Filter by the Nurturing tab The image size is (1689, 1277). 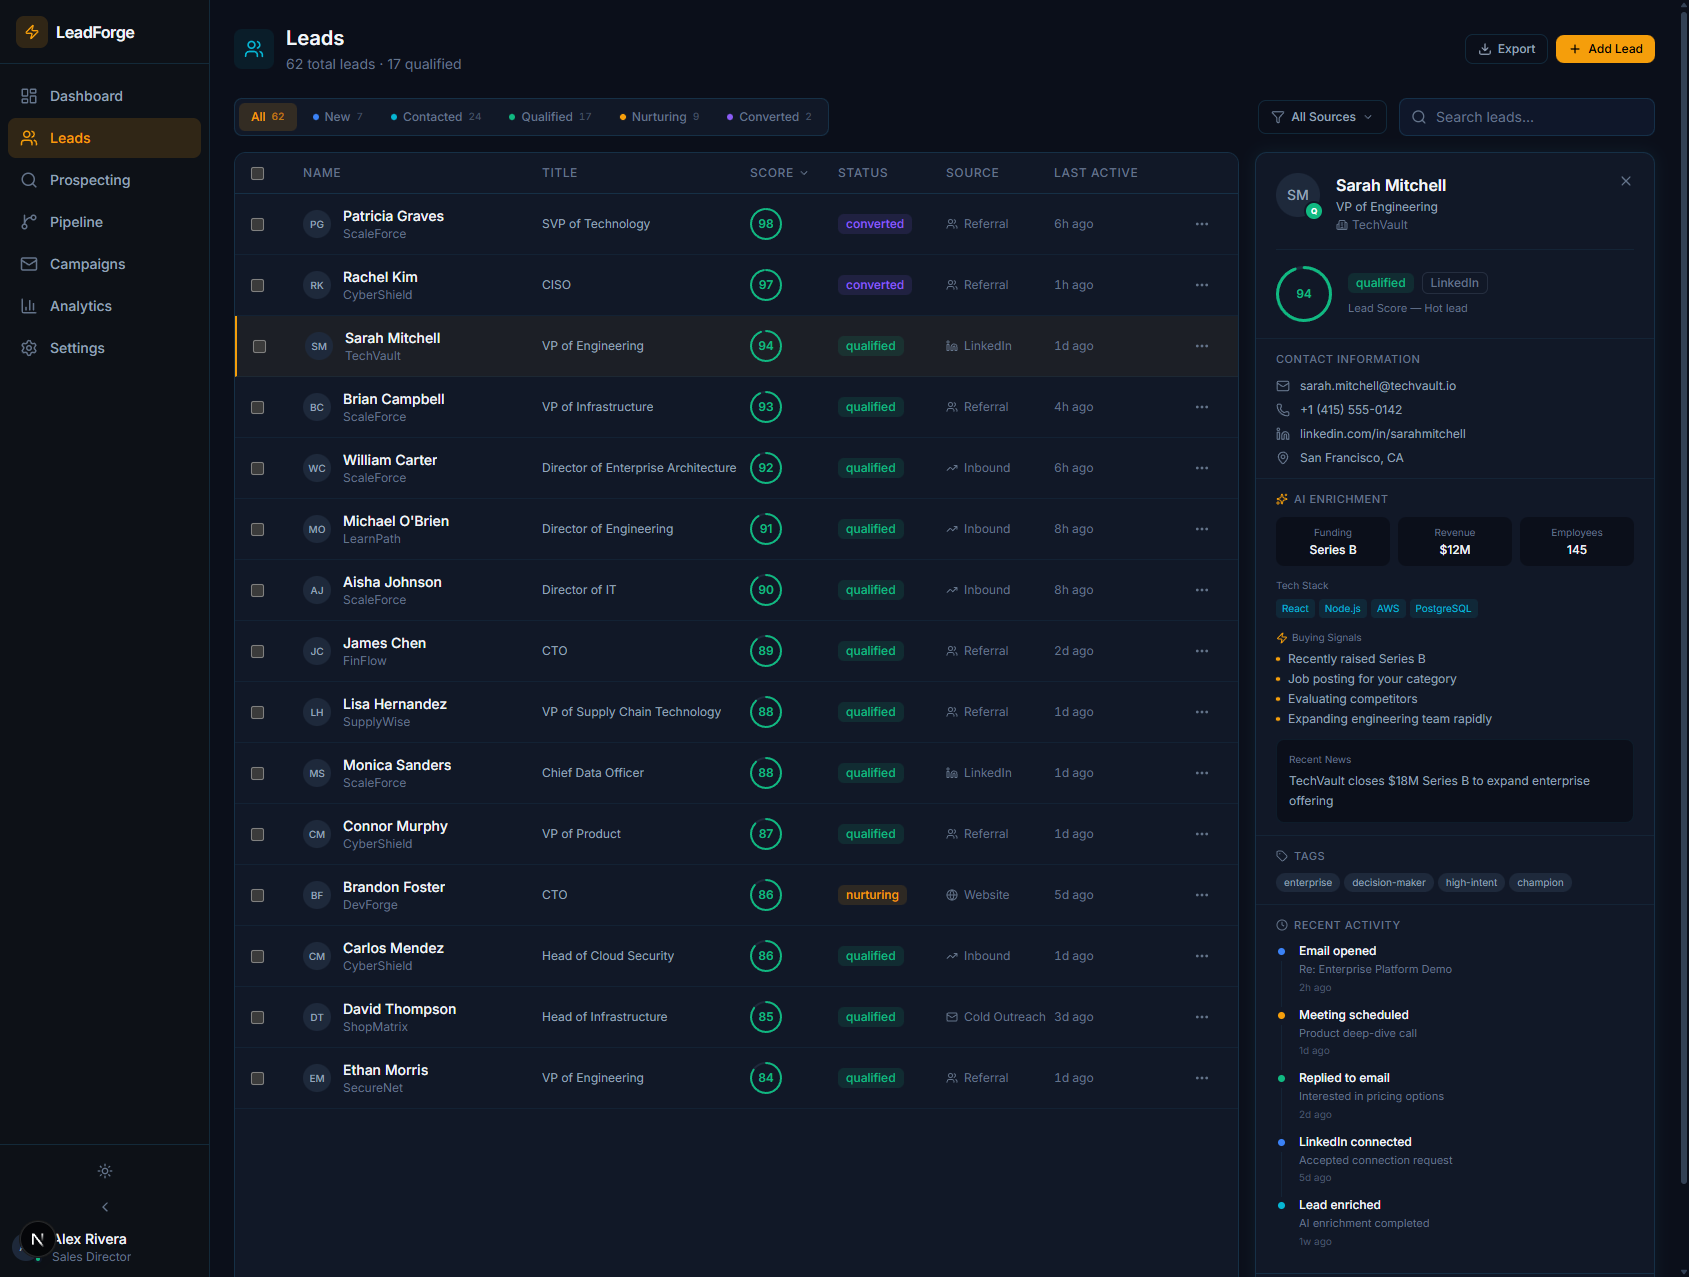pyautogui.click(x=659, y=117)
